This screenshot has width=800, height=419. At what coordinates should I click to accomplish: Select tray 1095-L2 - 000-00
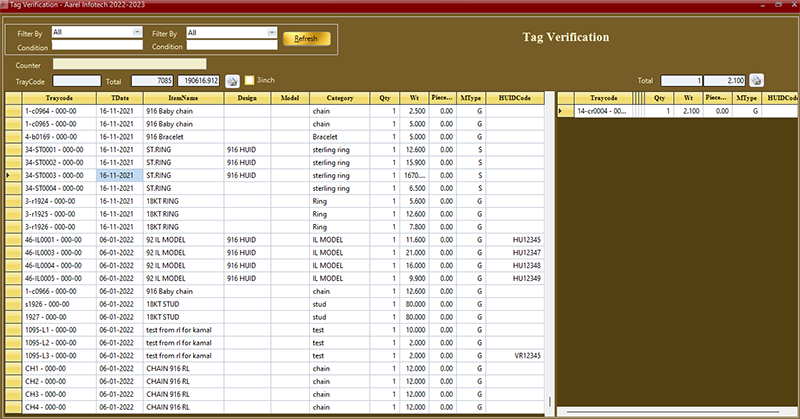tap(59, 343)
